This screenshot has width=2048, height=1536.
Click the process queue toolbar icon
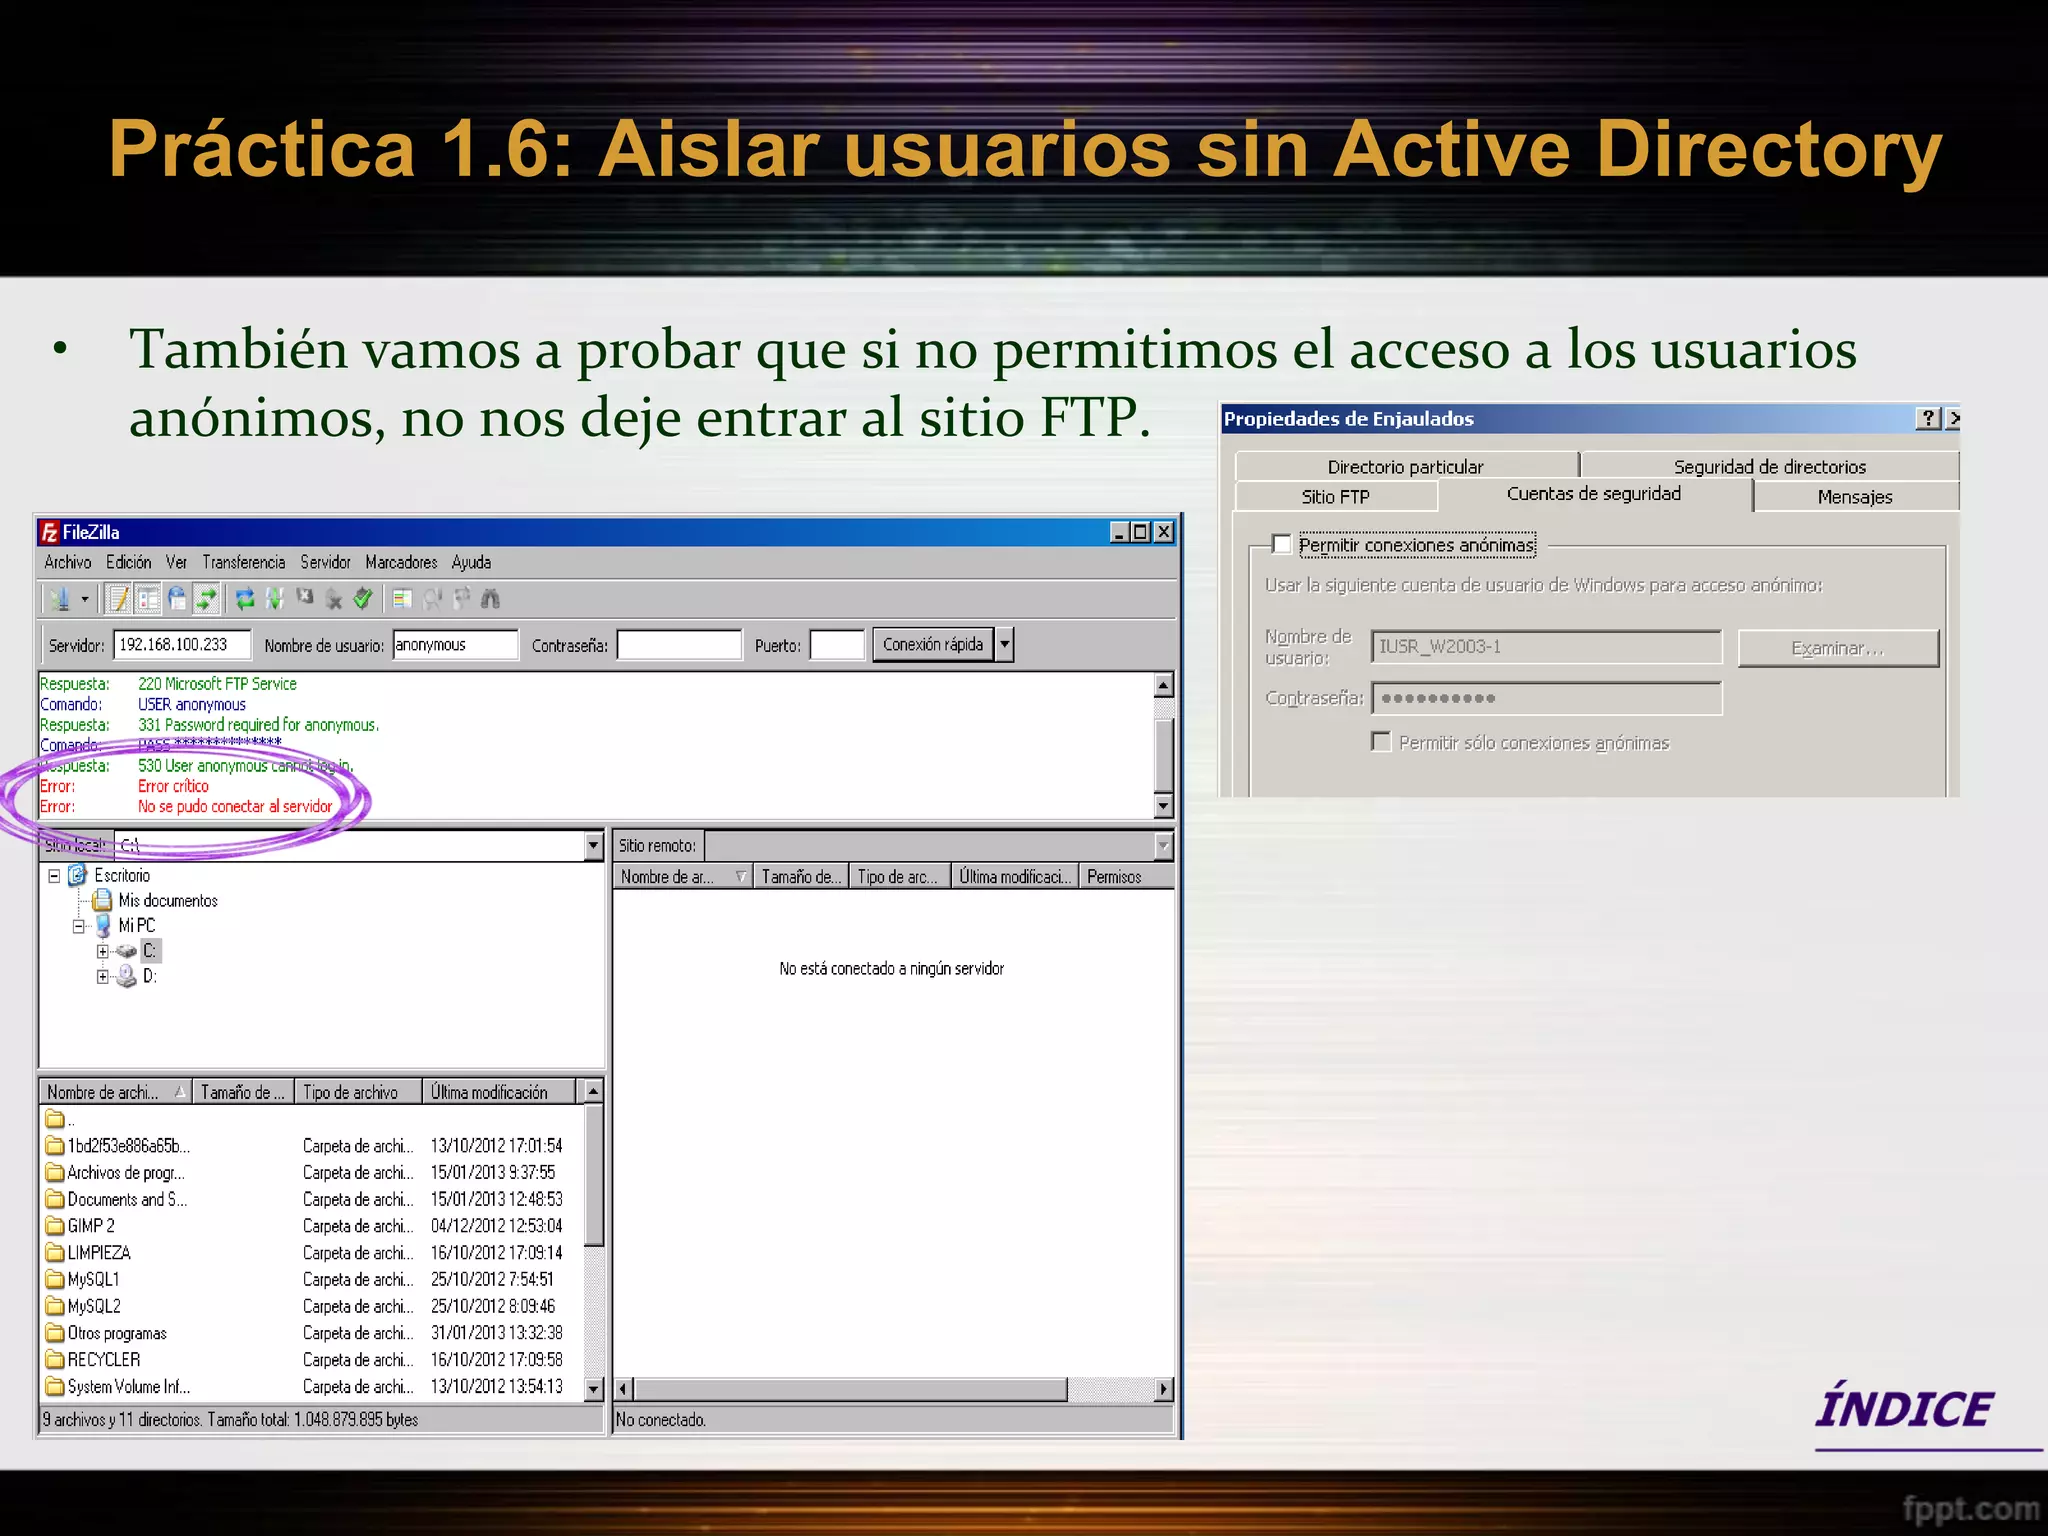point(275,599)
